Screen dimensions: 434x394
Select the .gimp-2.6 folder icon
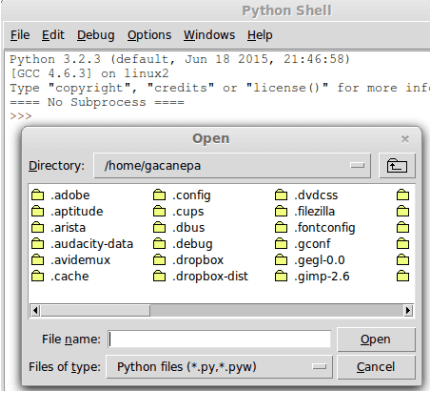click(281, 276)
